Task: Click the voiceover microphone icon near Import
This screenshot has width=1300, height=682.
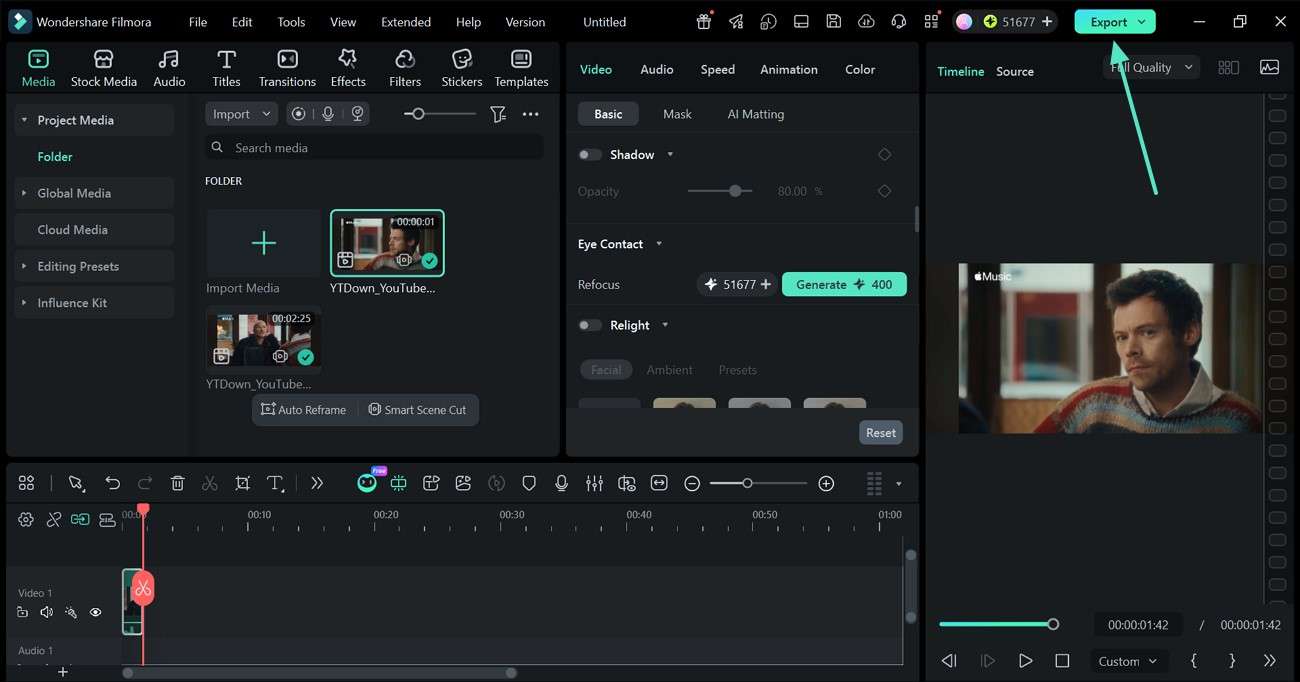Action: [327, 114]
